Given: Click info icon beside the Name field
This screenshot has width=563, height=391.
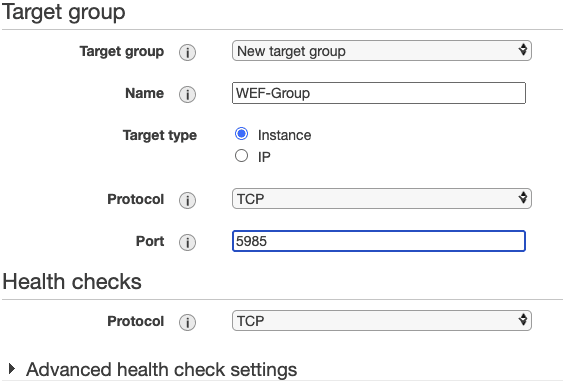Looking at the screenshot, I should tap(187, 94).
